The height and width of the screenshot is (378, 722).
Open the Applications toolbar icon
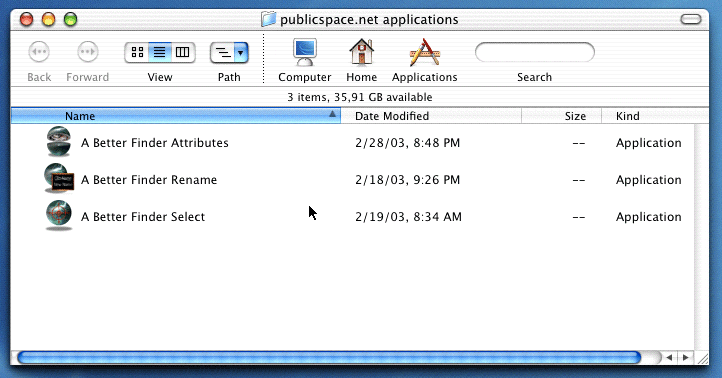[425, 52]
